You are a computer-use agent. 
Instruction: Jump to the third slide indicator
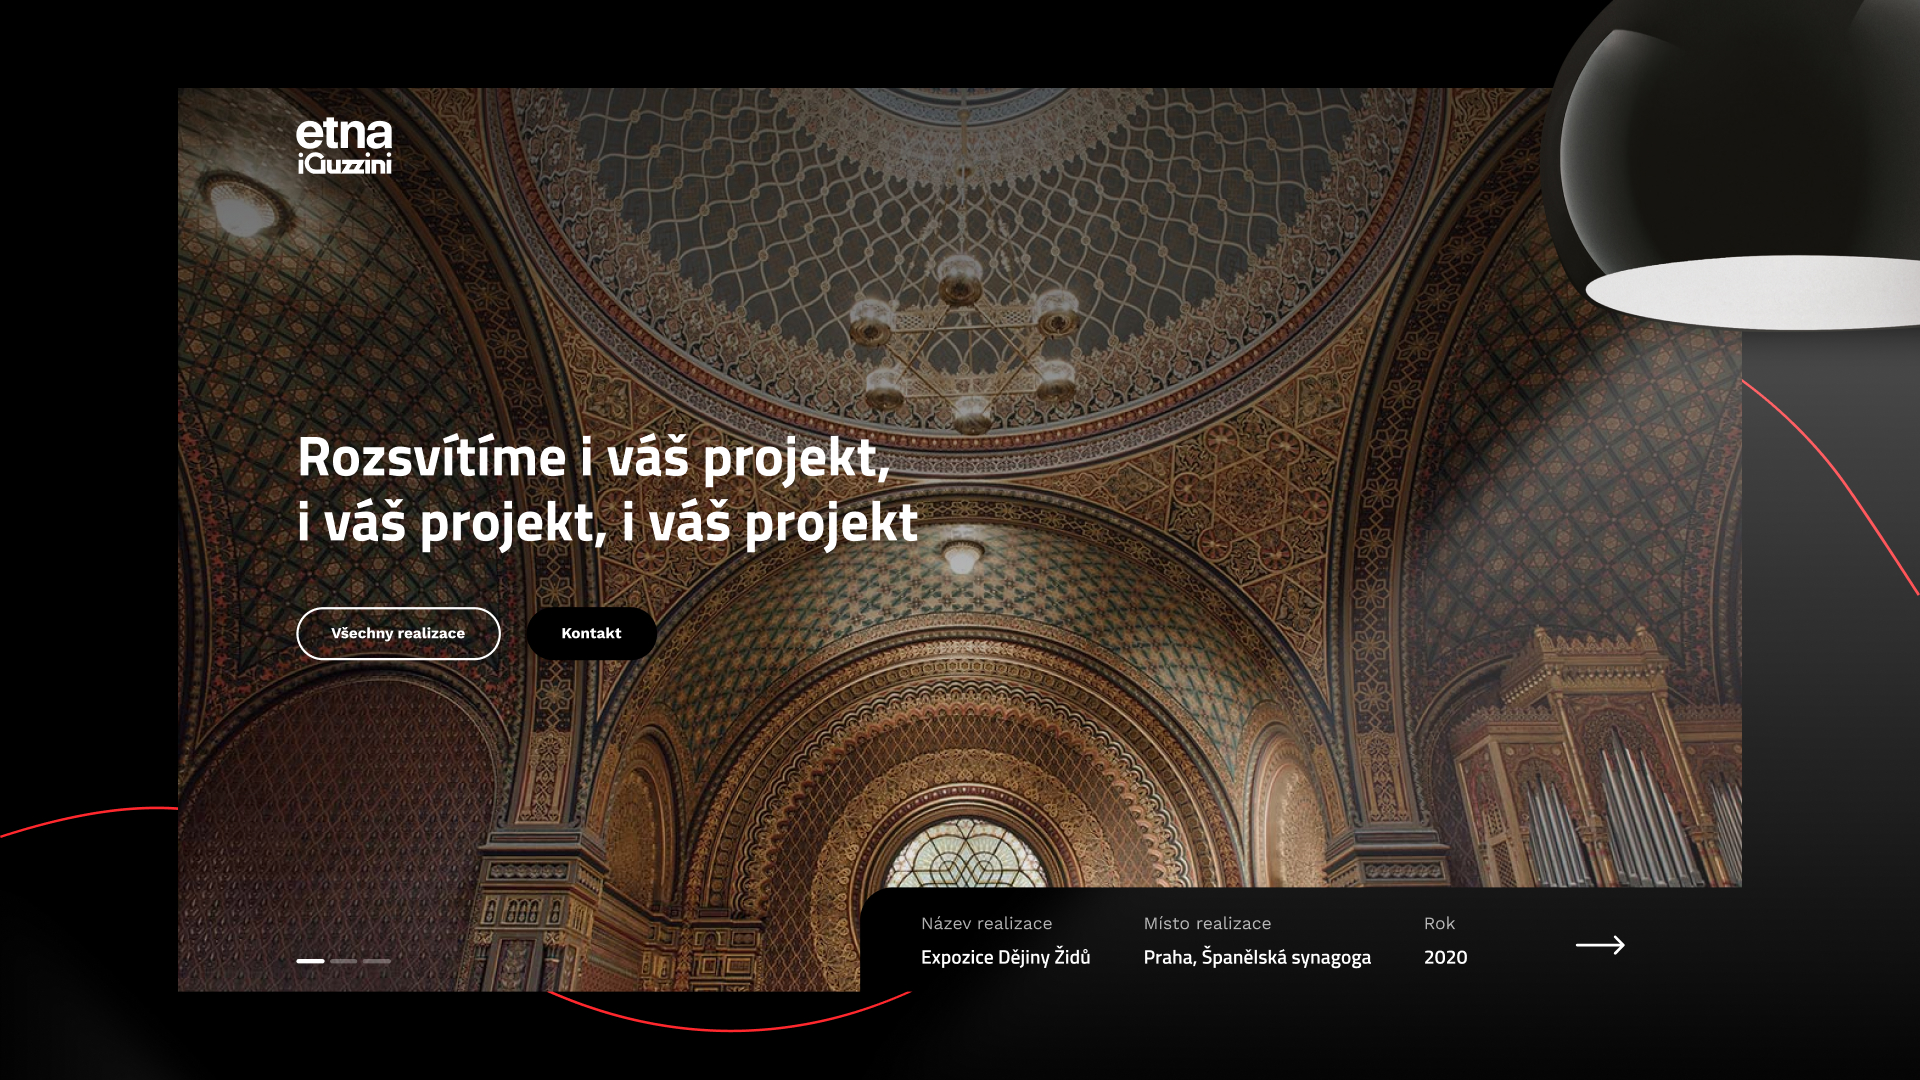377,961
